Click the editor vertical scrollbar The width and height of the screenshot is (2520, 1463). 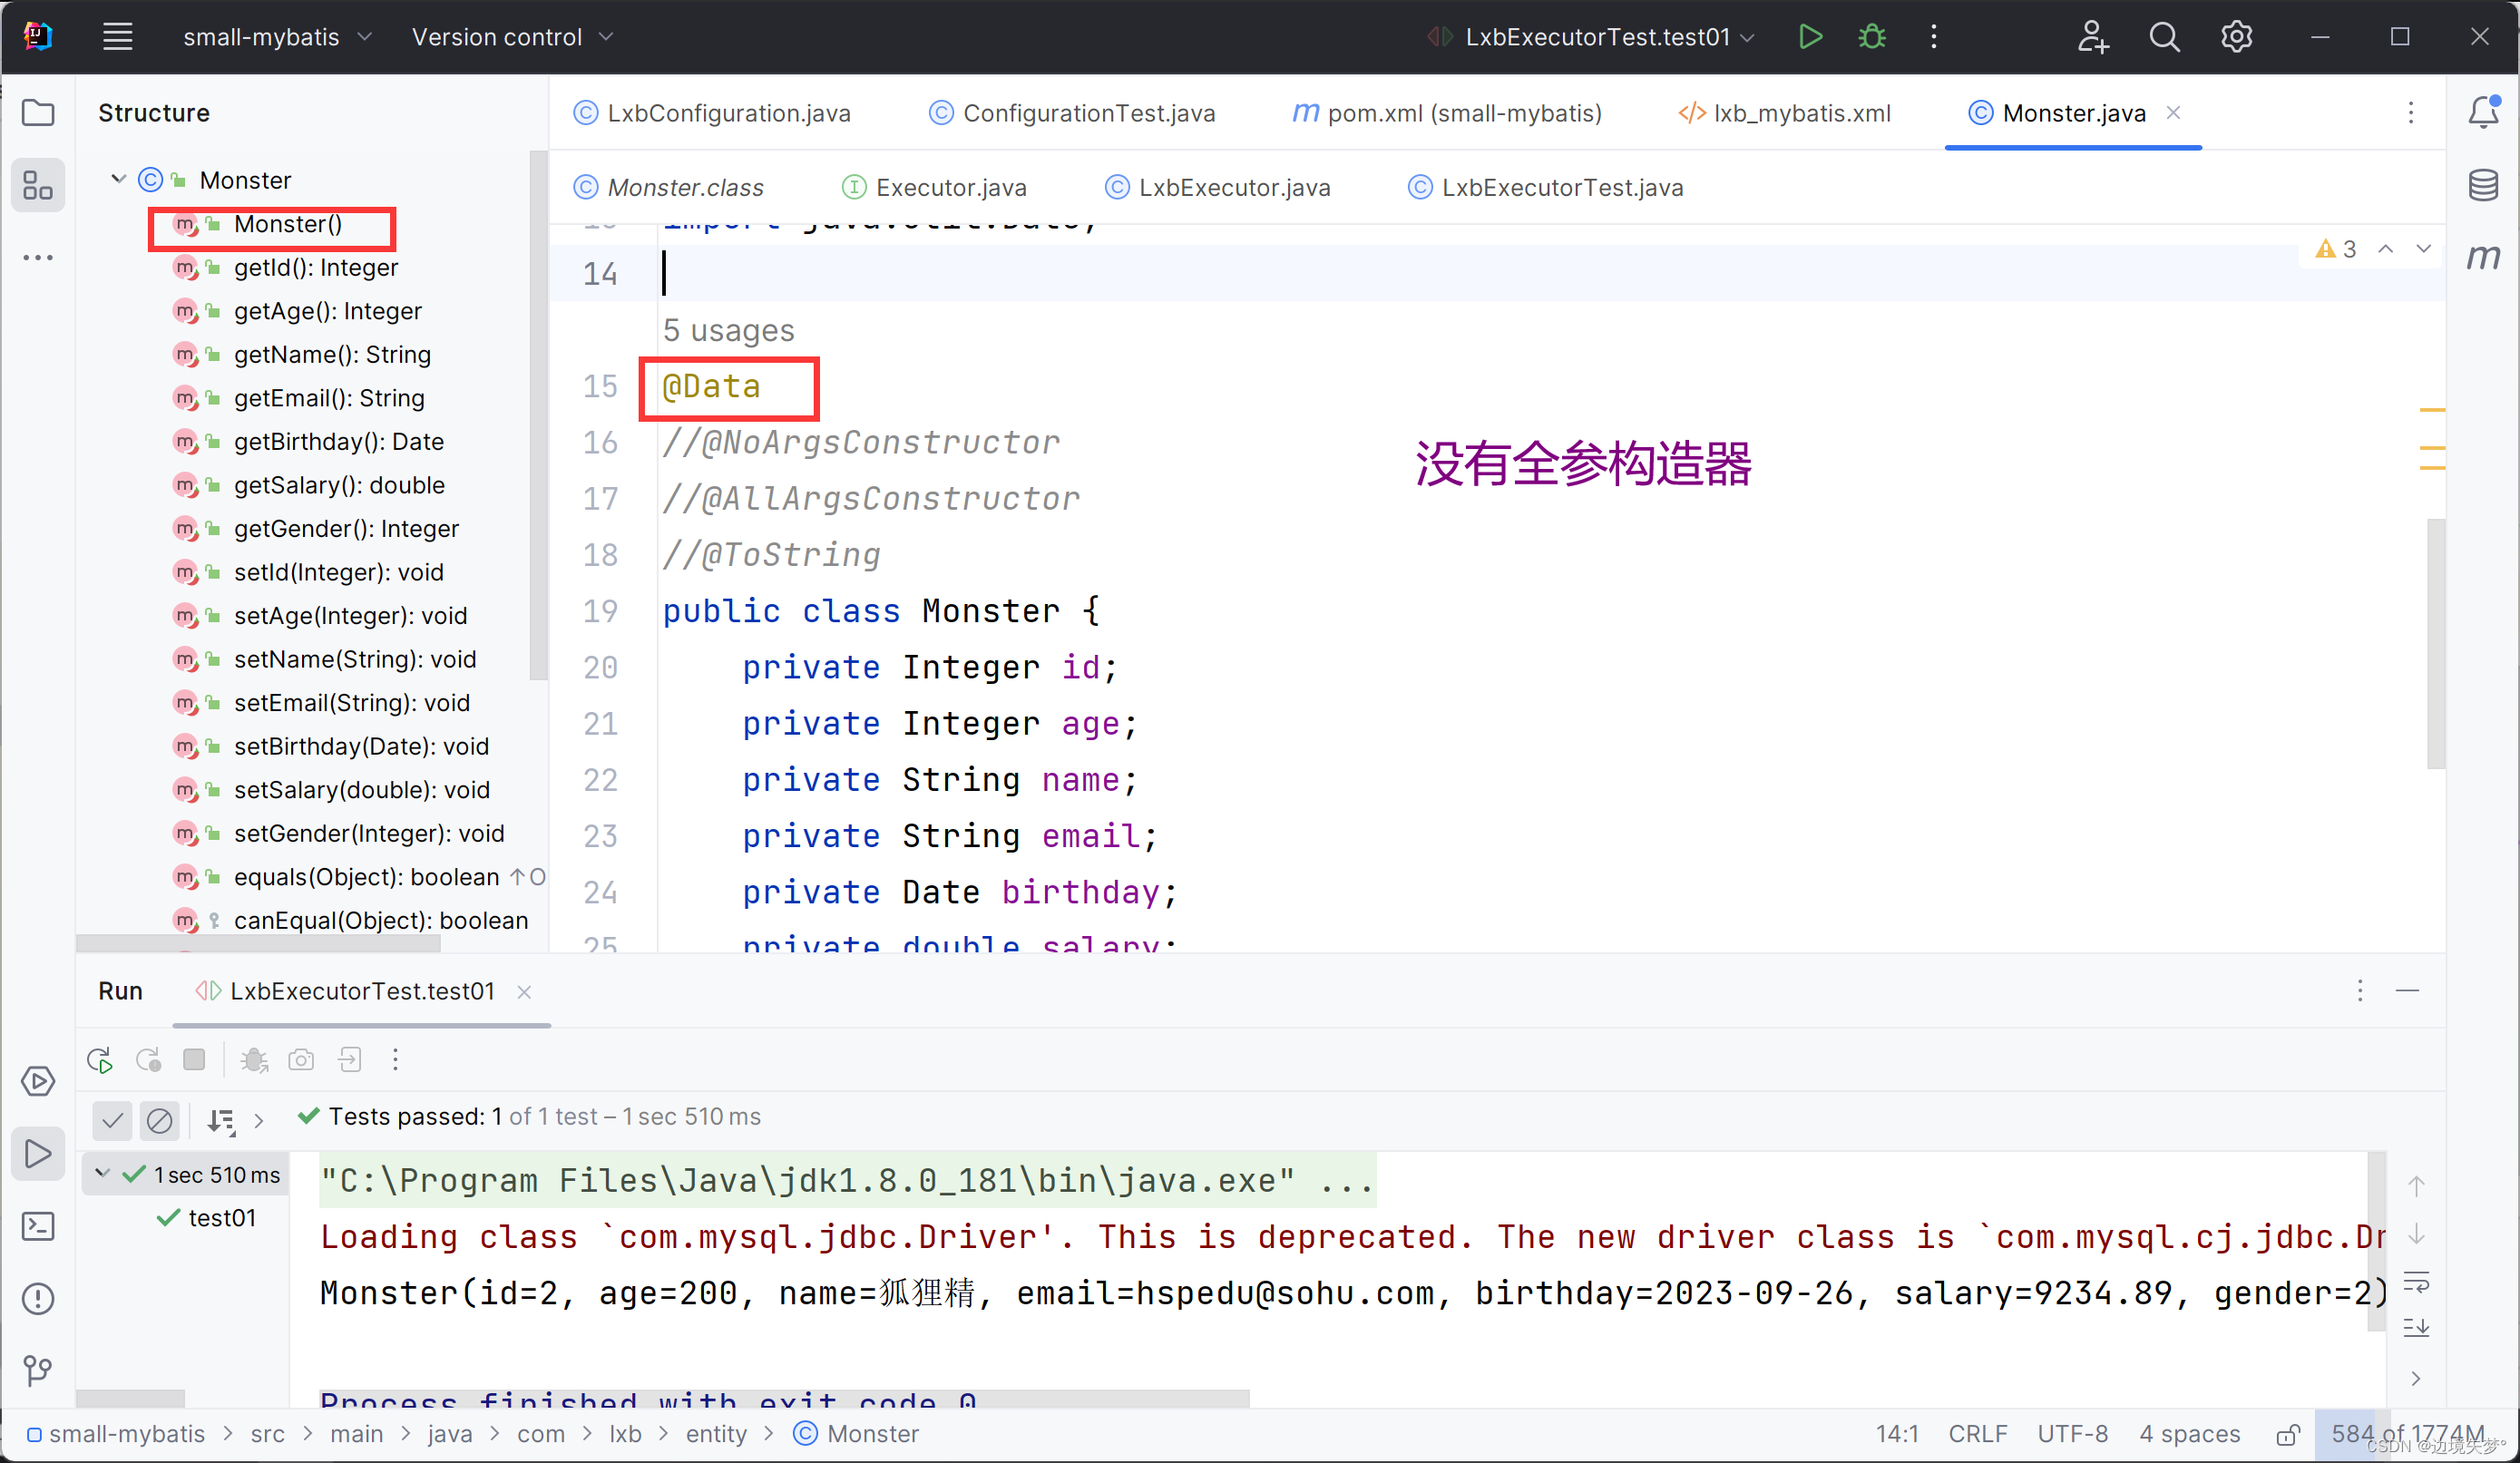[2436, 642]
